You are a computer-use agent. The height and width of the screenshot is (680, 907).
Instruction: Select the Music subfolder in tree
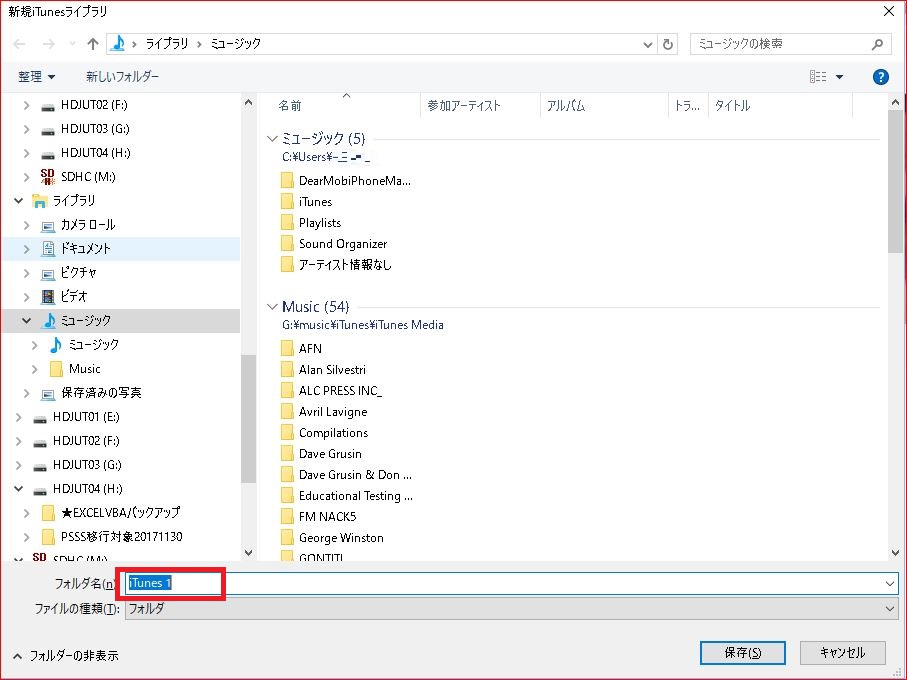pyautogui.click(x=84, y=369)
